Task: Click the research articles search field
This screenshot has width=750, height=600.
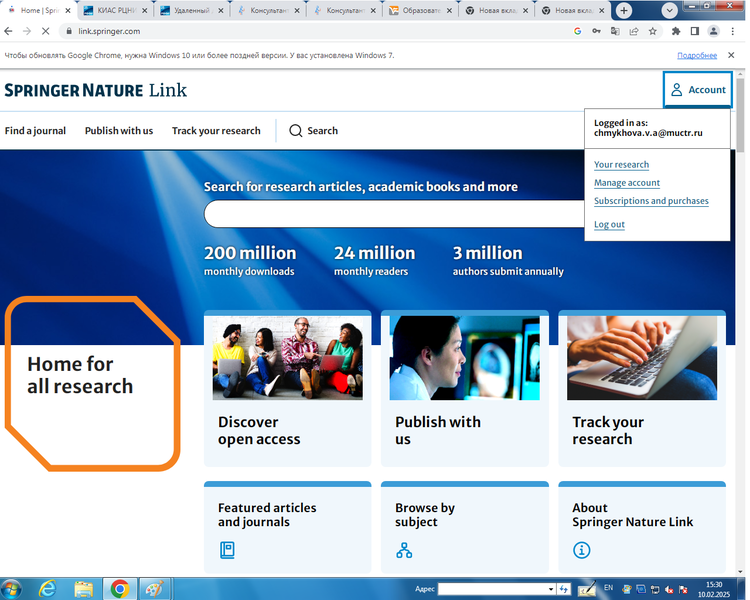Action: click(x=394, y=213)
